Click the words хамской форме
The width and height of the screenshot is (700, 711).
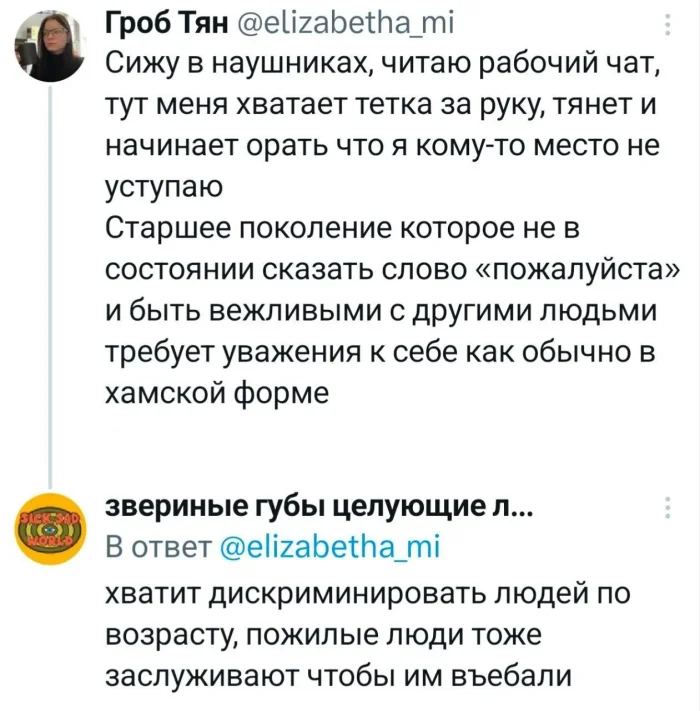click(x=216, y=394)
